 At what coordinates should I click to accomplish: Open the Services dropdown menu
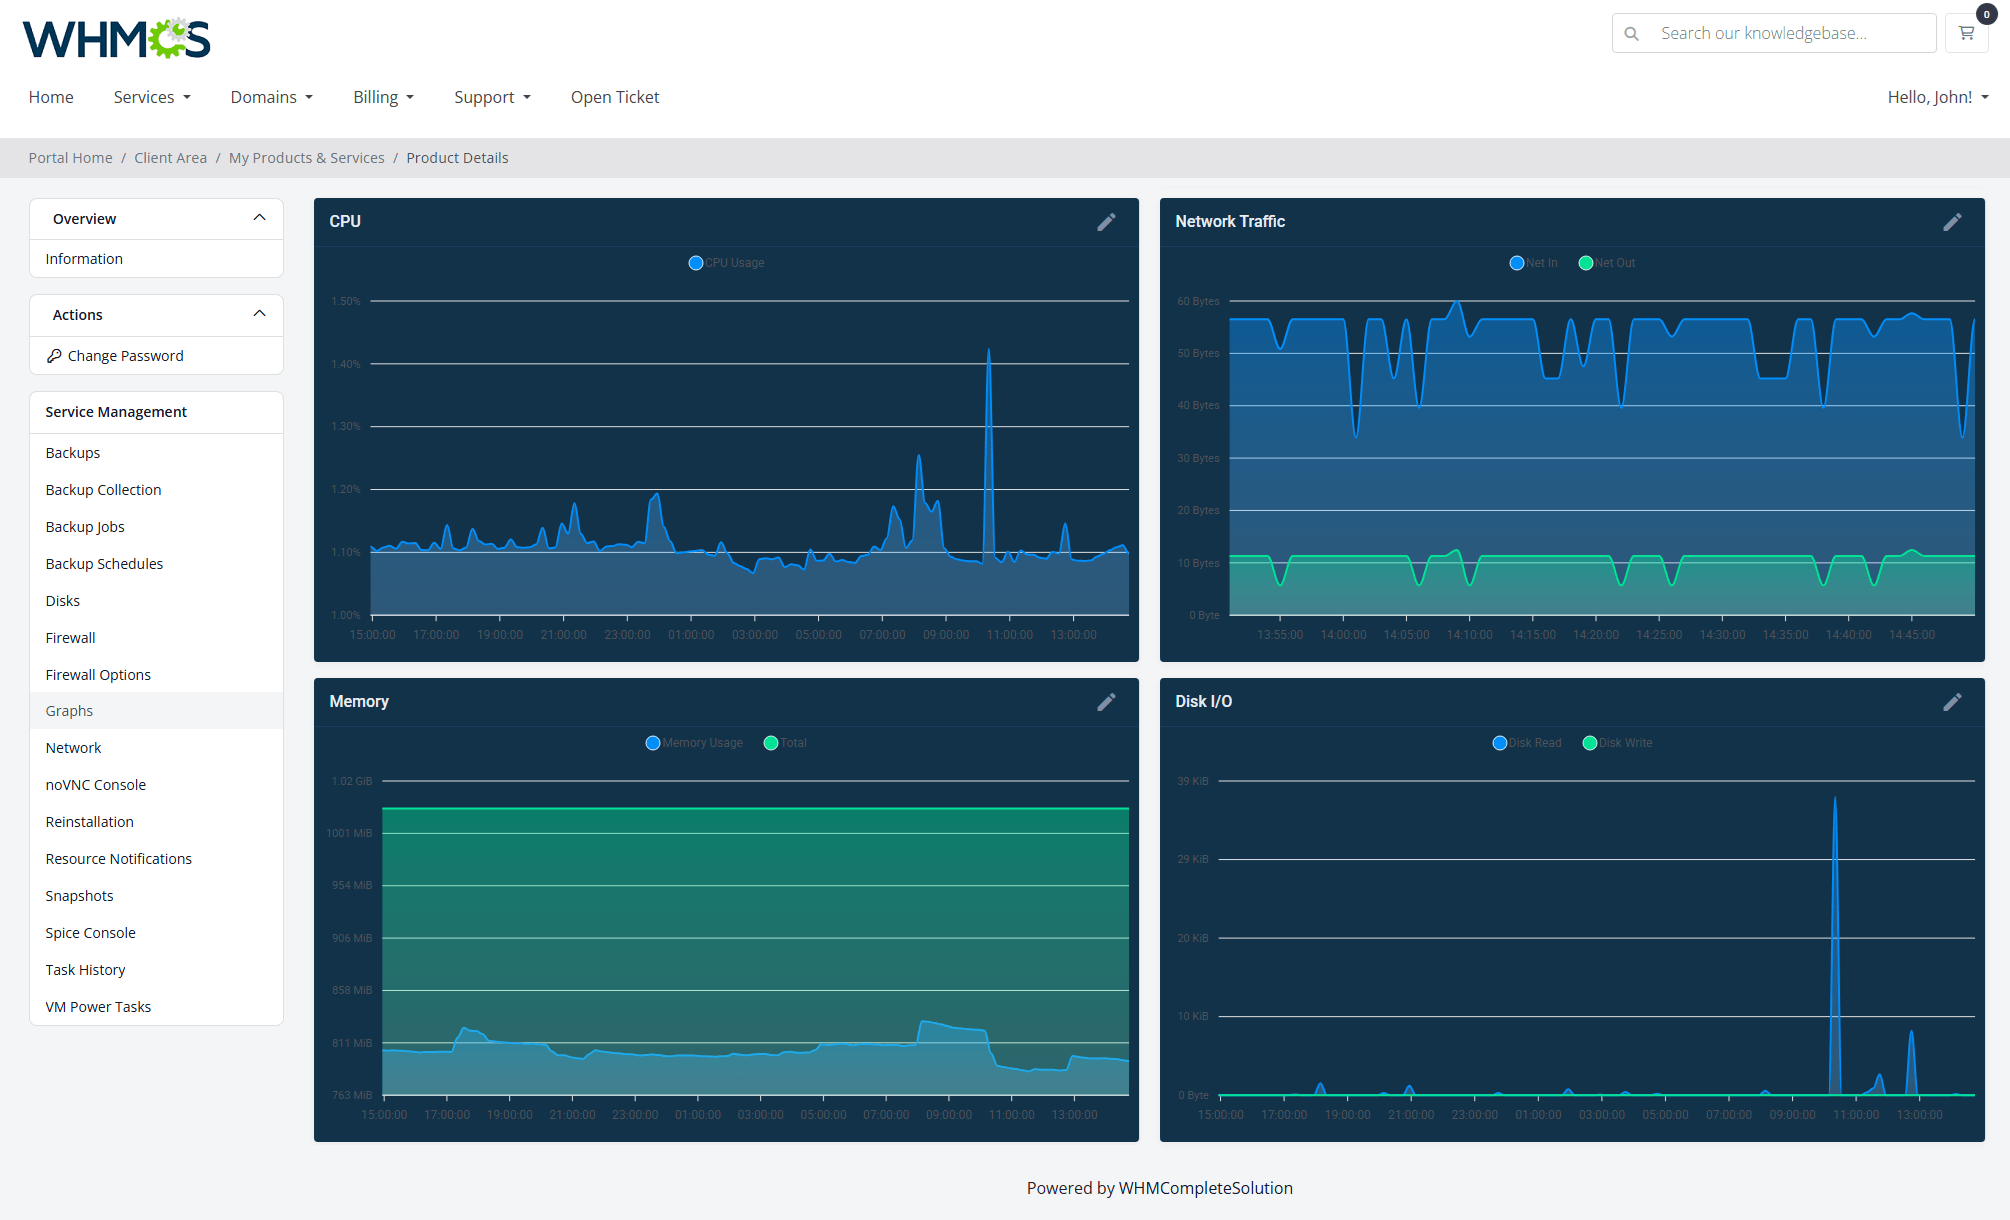[x=152, y=97]
